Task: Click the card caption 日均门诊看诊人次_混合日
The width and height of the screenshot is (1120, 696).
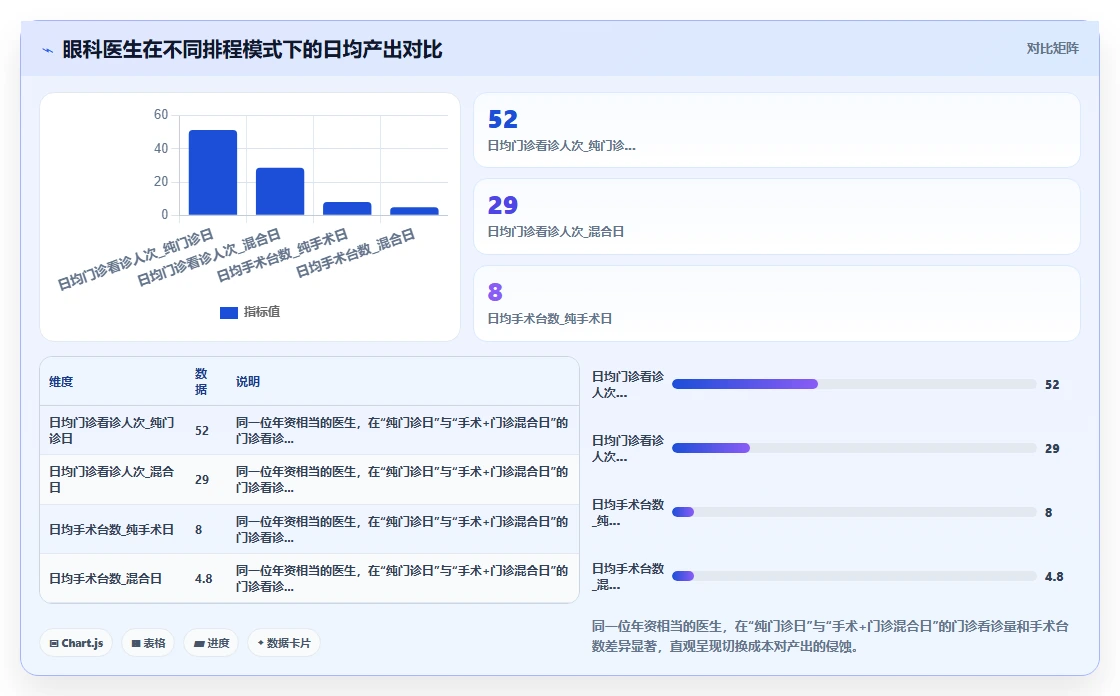Action: tap(556, 232)
